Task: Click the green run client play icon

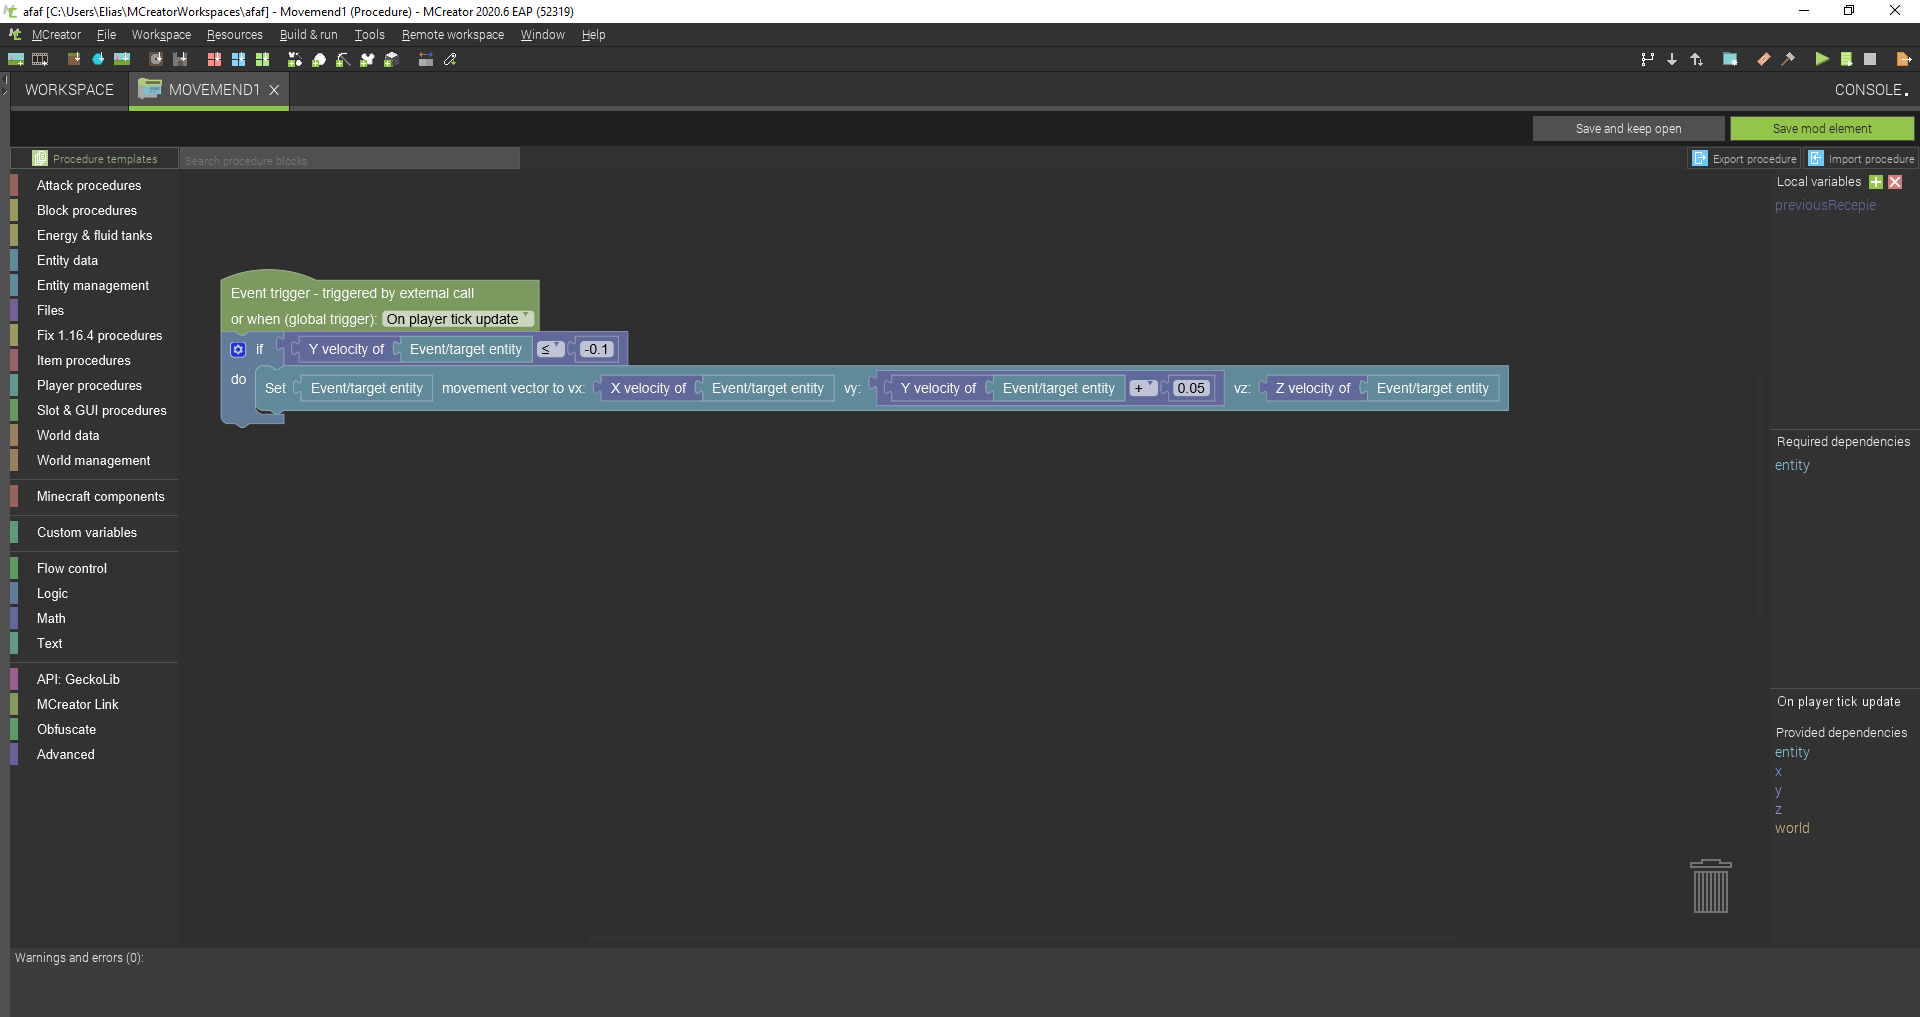Action: [1822, 59]
